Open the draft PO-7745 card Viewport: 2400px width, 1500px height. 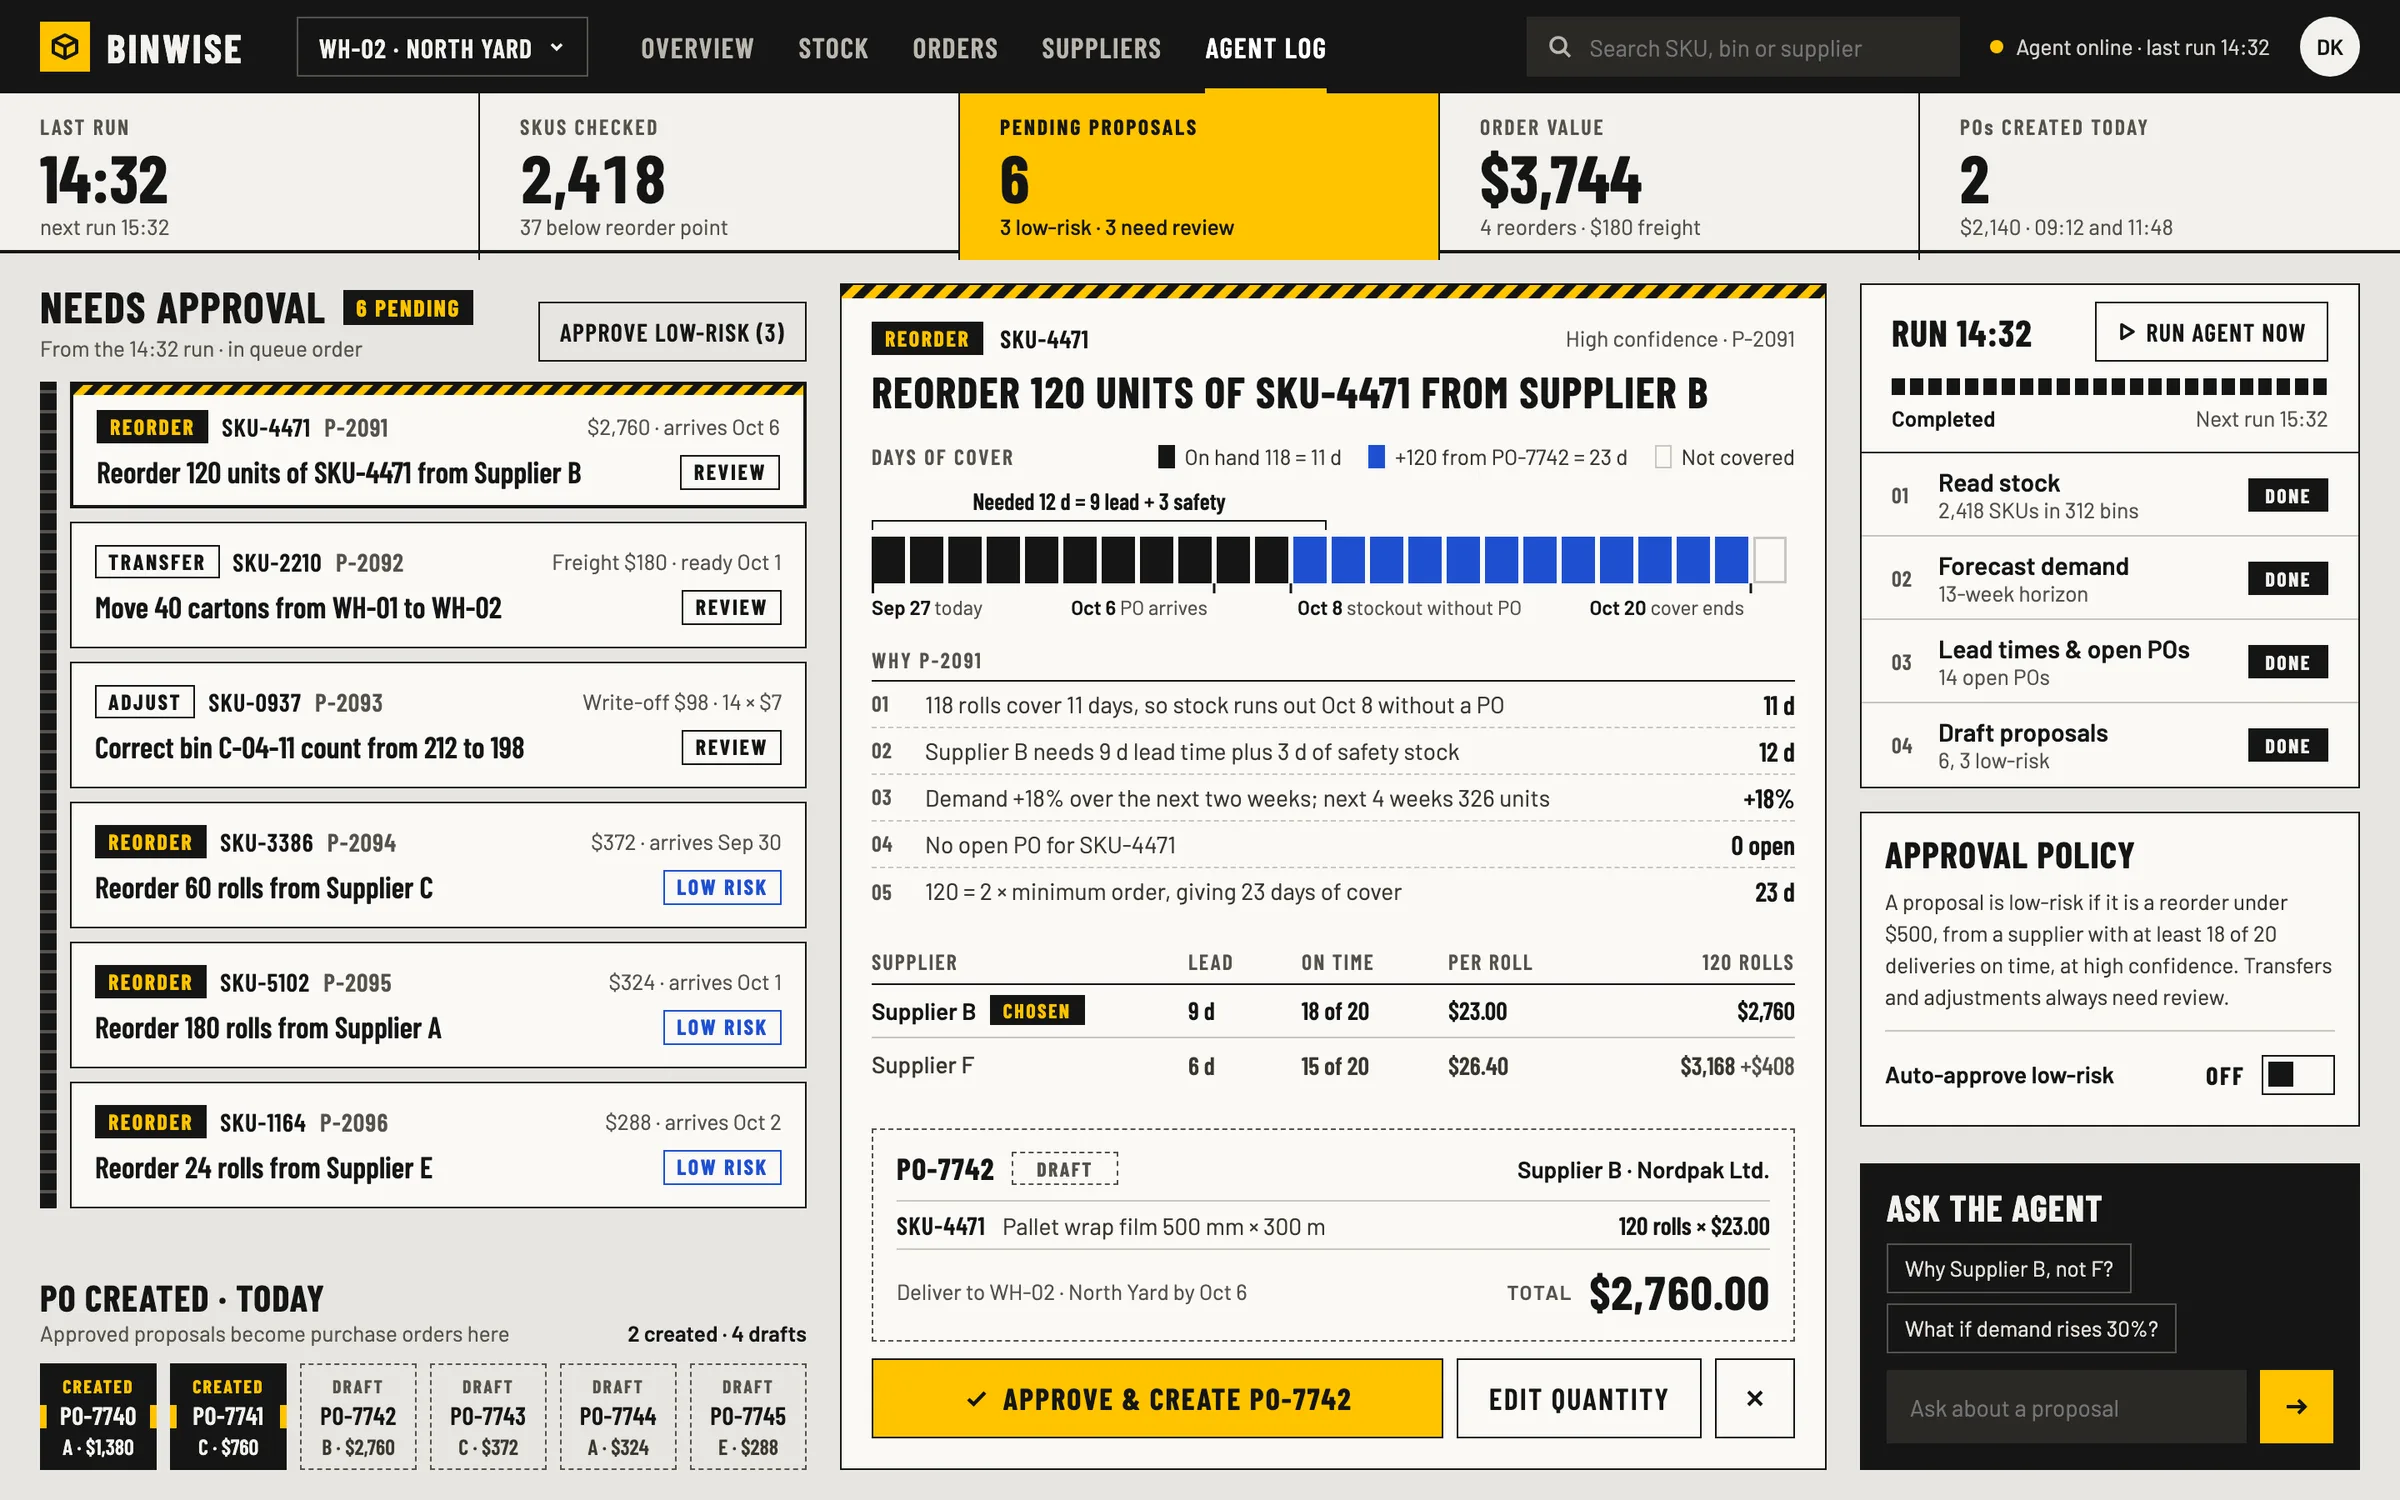coord(748,1416)
